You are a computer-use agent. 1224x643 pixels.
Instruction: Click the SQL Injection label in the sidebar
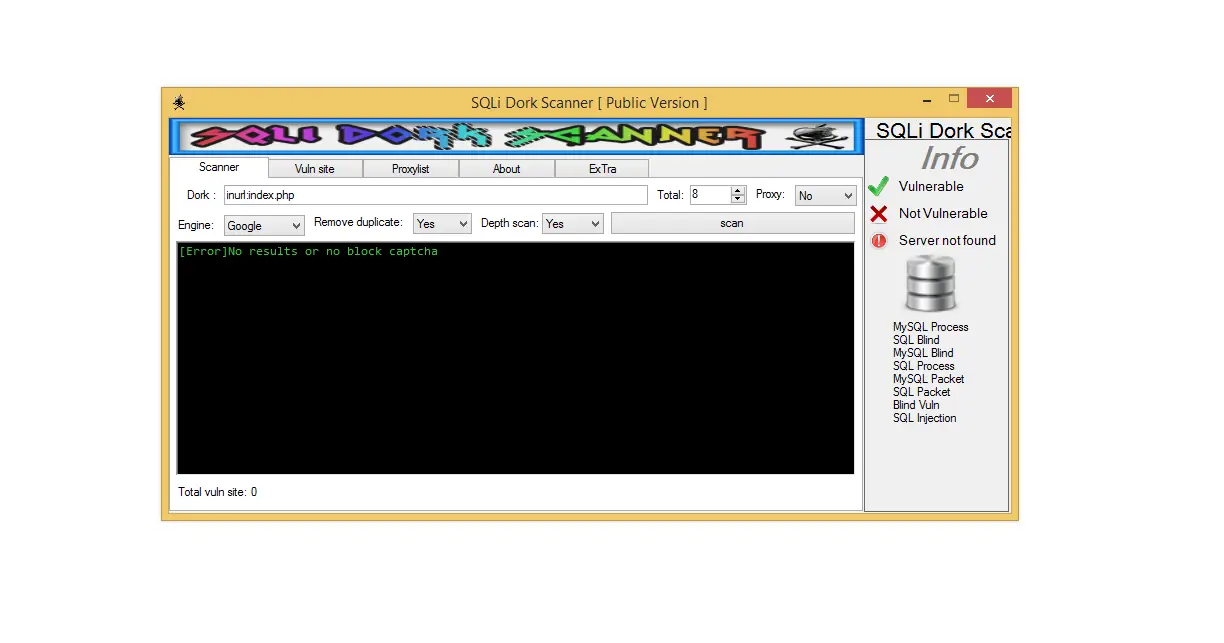(x=923, y=418)
